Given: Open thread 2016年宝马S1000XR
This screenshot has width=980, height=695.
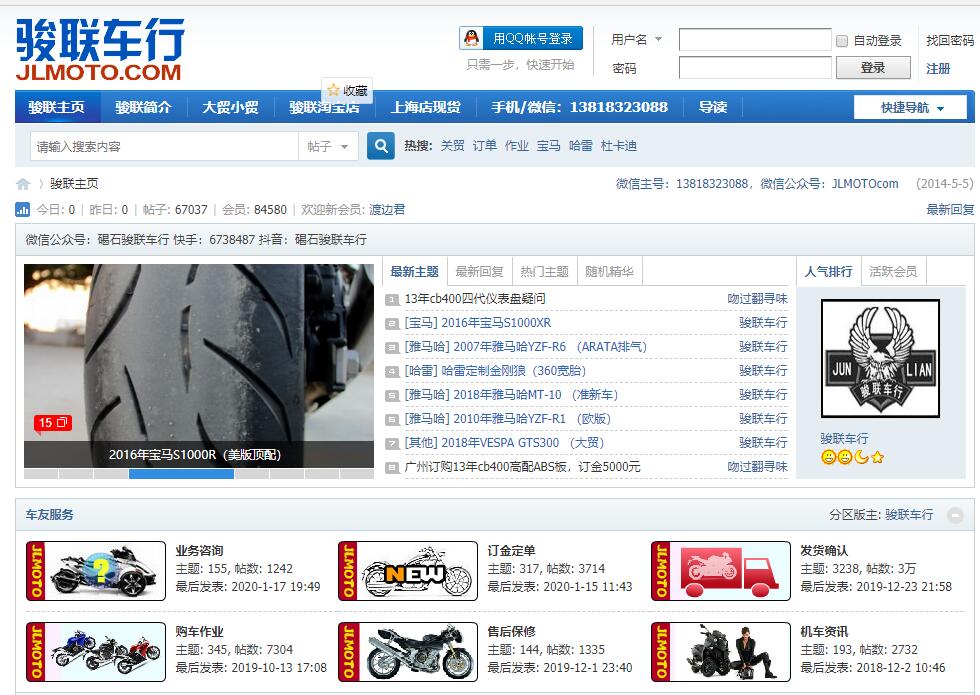Looking at the screenshot, I should tap(496, 322).
